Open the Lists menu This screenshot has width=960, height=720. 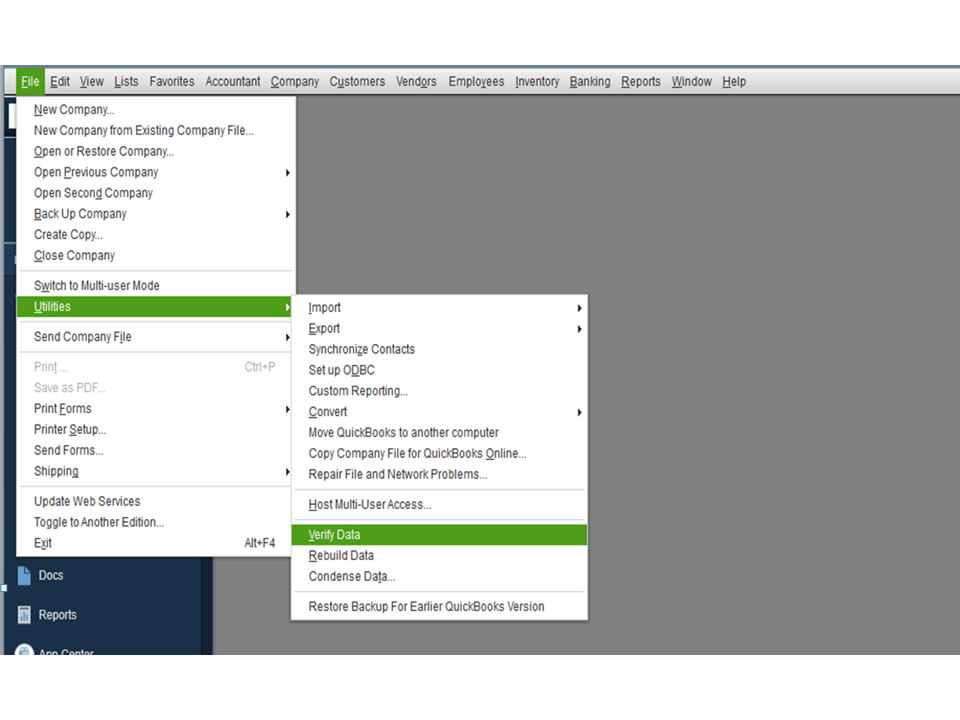click(126, 81)
